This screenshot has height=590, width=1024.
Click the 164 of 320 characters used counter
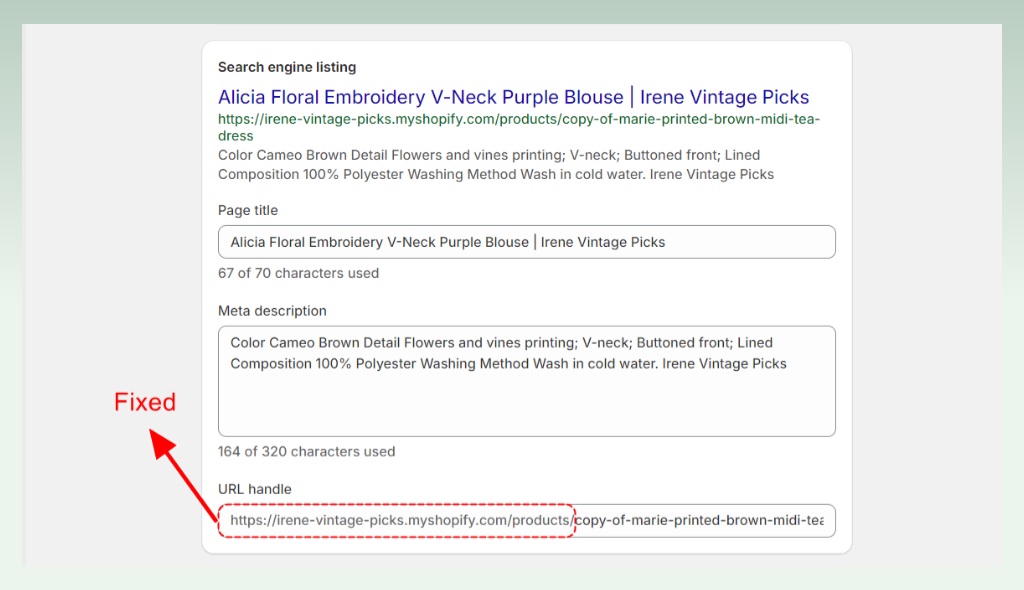(306, 451)
